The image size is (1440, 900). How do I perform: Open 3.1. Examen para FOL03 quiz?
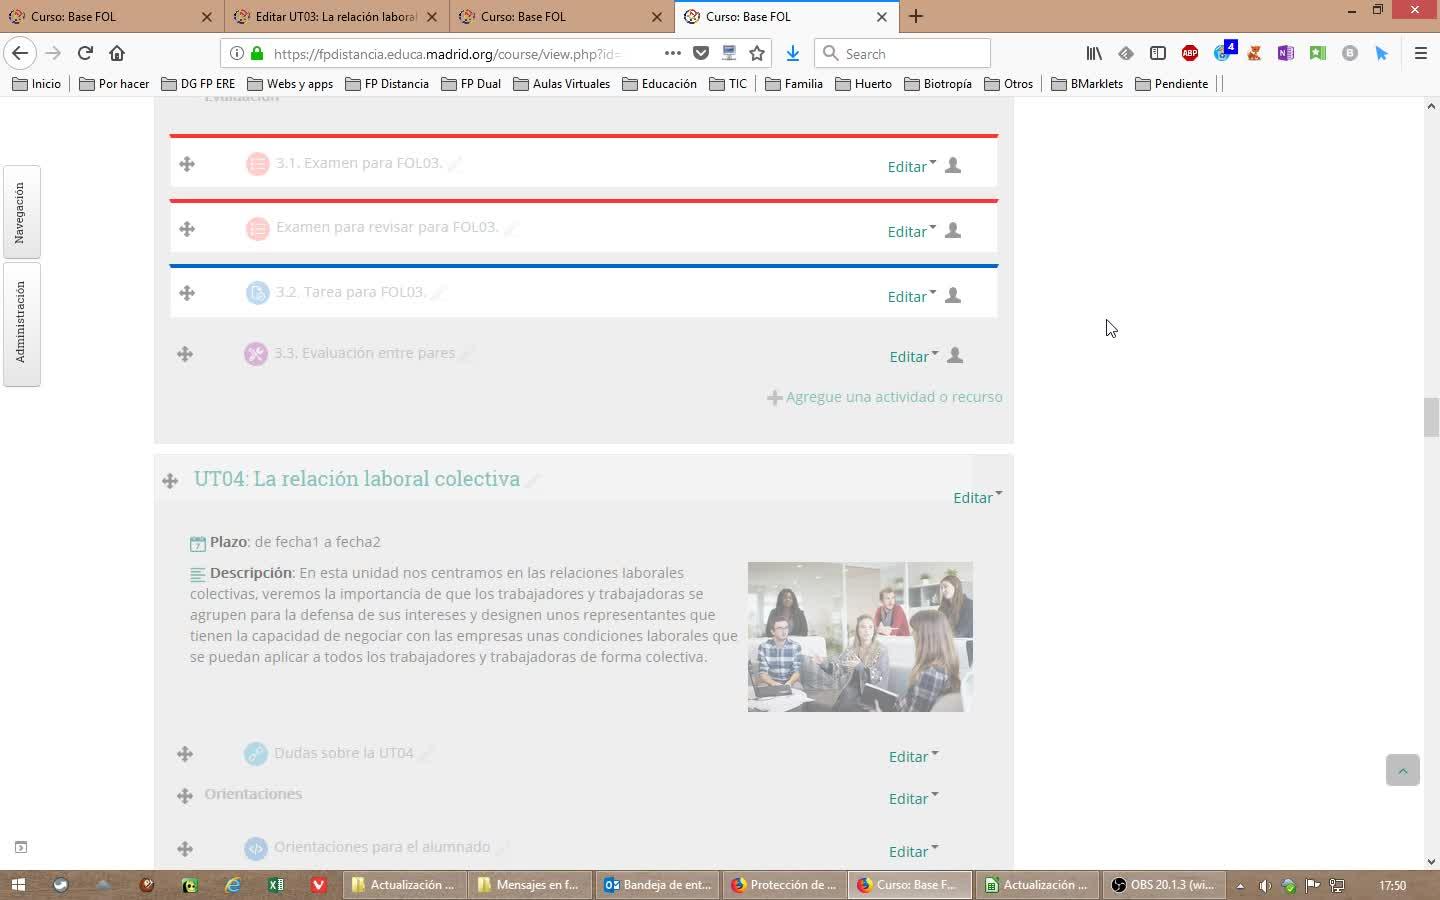pos(359,163)
